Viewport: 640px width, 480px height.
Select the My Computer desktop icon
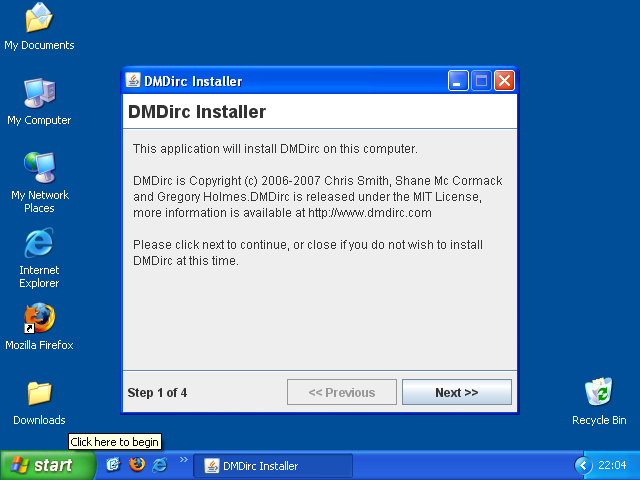pyautogui.click(x=39, y=102)
